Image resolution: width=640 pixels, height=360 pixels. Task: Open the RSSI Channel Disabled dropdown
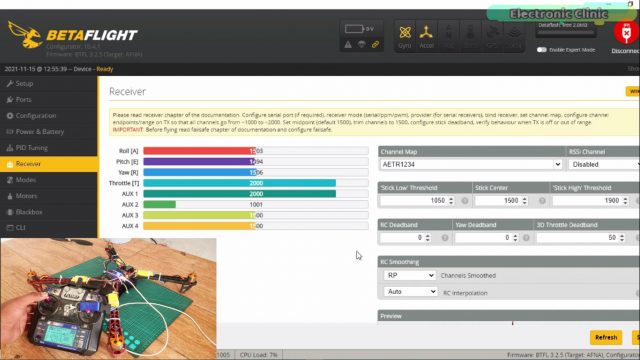coord(604,164)
